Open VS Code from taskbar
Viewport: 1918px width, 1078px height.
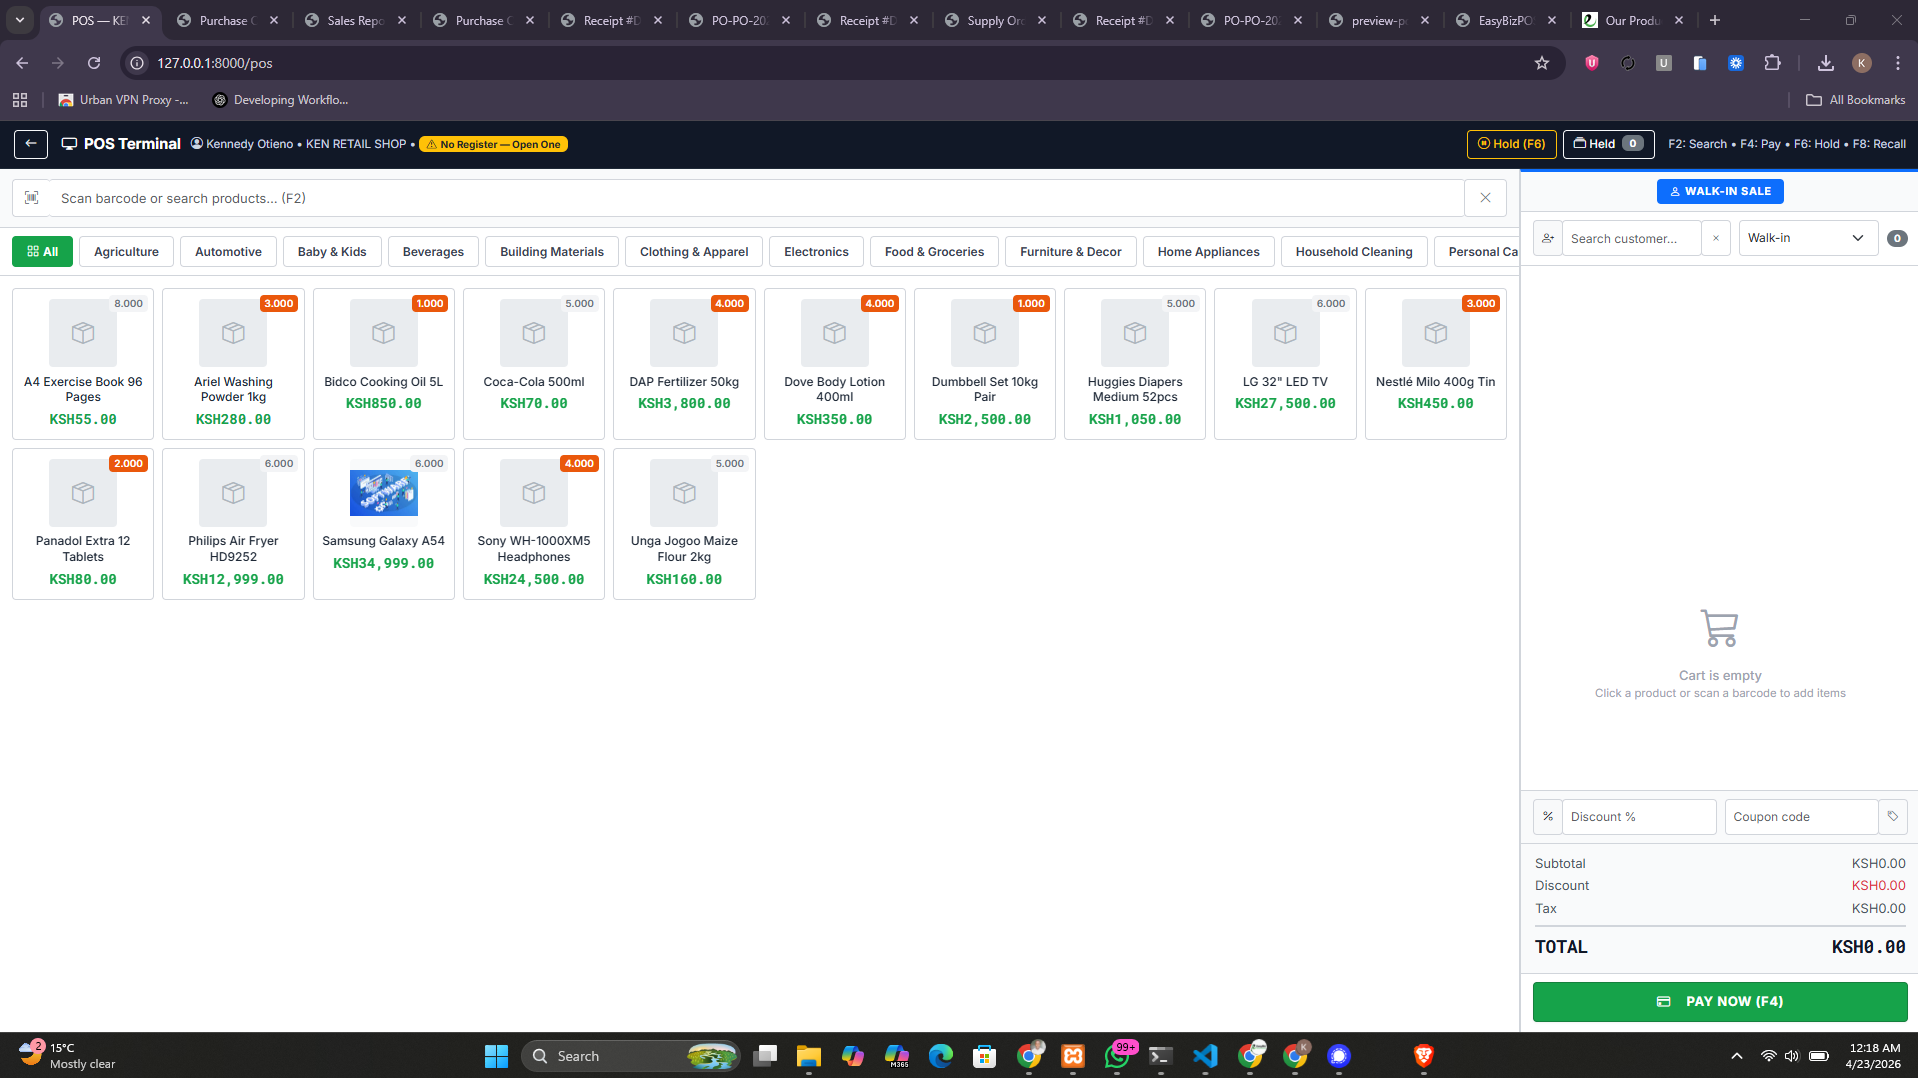point(1205,1056)
